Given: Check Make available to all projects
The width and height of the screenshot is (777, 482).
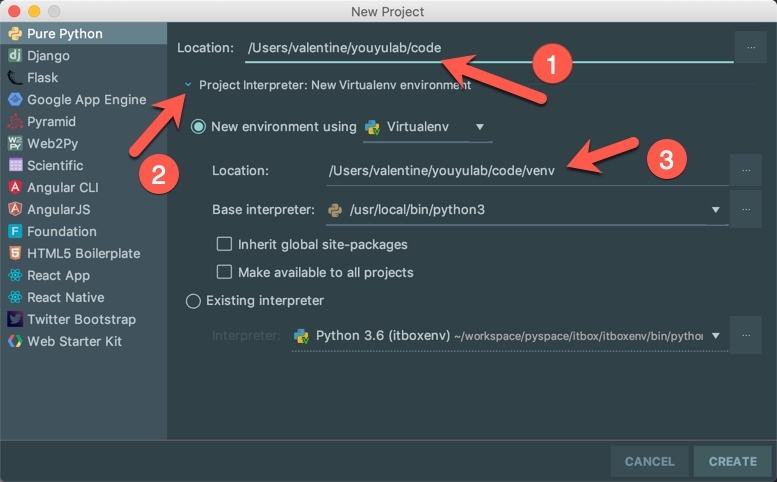Looking at the screenshot, I should [225, 272].
